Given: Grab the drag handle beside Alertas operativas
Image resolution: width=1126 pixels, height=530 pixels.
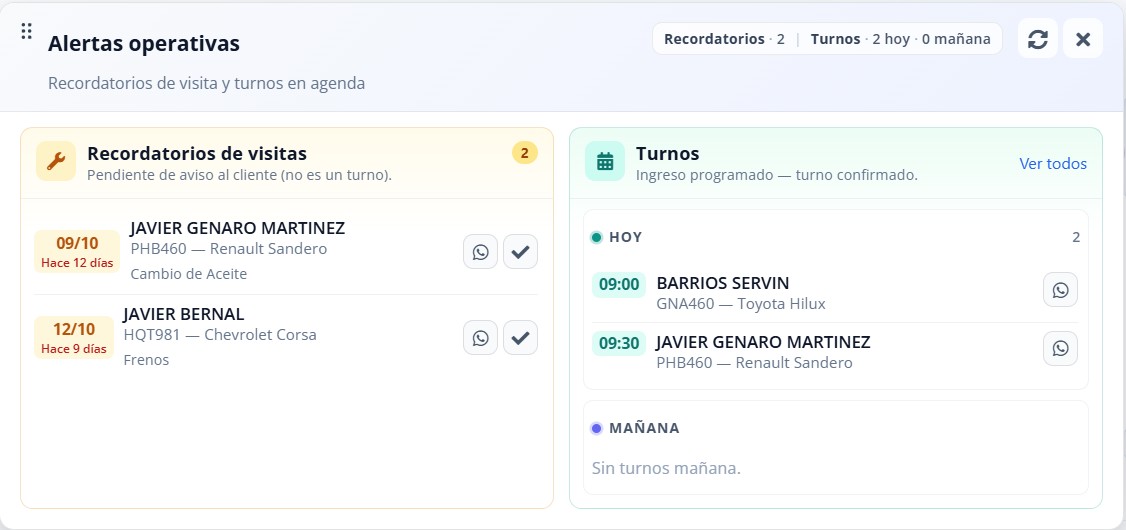Looking at the screenshot, I should pos(27,31).
